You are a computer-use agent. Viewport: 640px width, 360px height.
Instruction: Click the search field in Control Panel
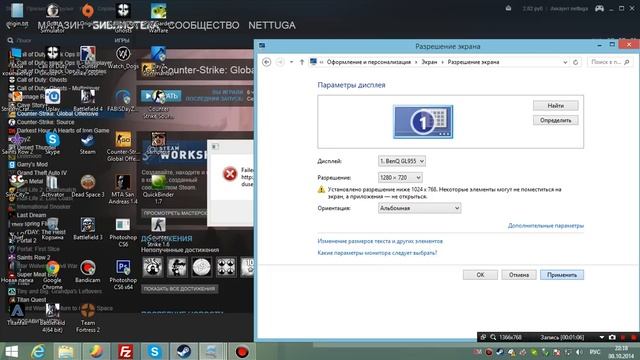(x=610, y=62)
